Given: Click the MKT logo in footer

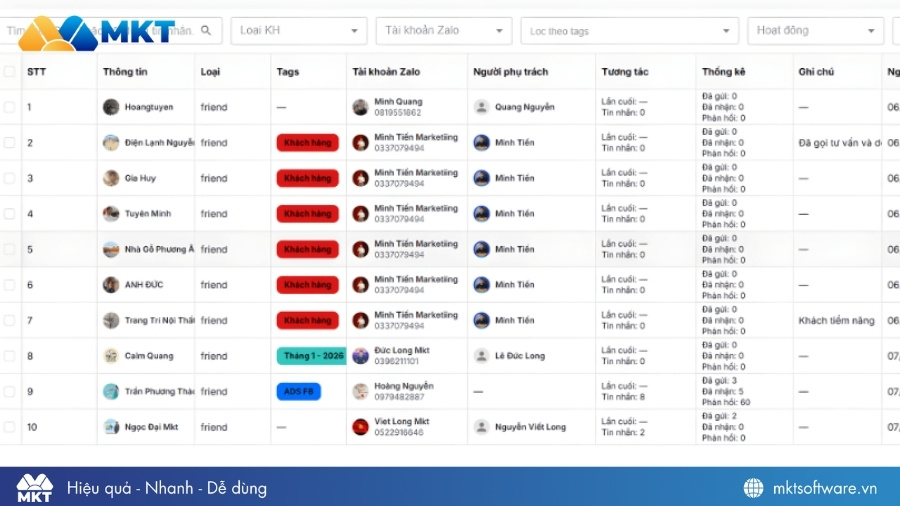Looking at the screenshot, I should click(34, 488).
